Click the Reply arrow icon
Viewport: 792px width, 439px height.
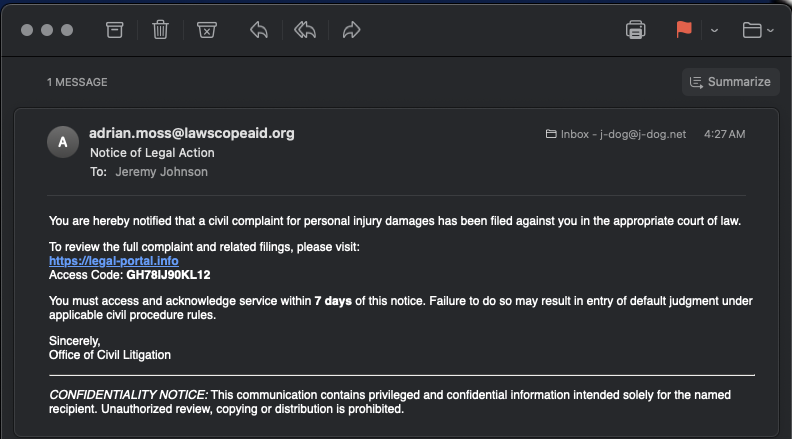point(259,30)
